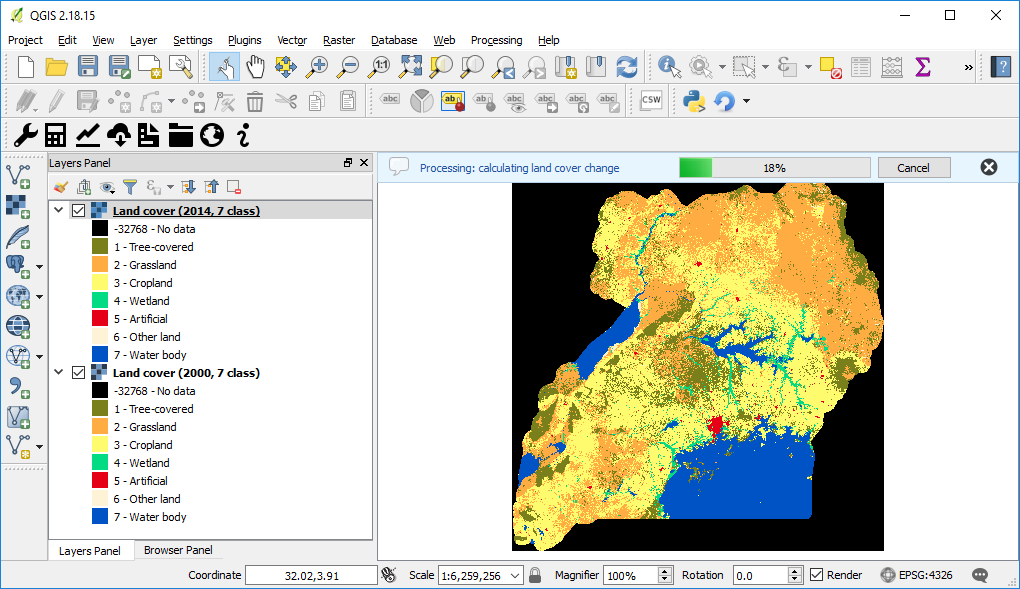
Task: Open the Scale dropdown
Action: point(516,575)
